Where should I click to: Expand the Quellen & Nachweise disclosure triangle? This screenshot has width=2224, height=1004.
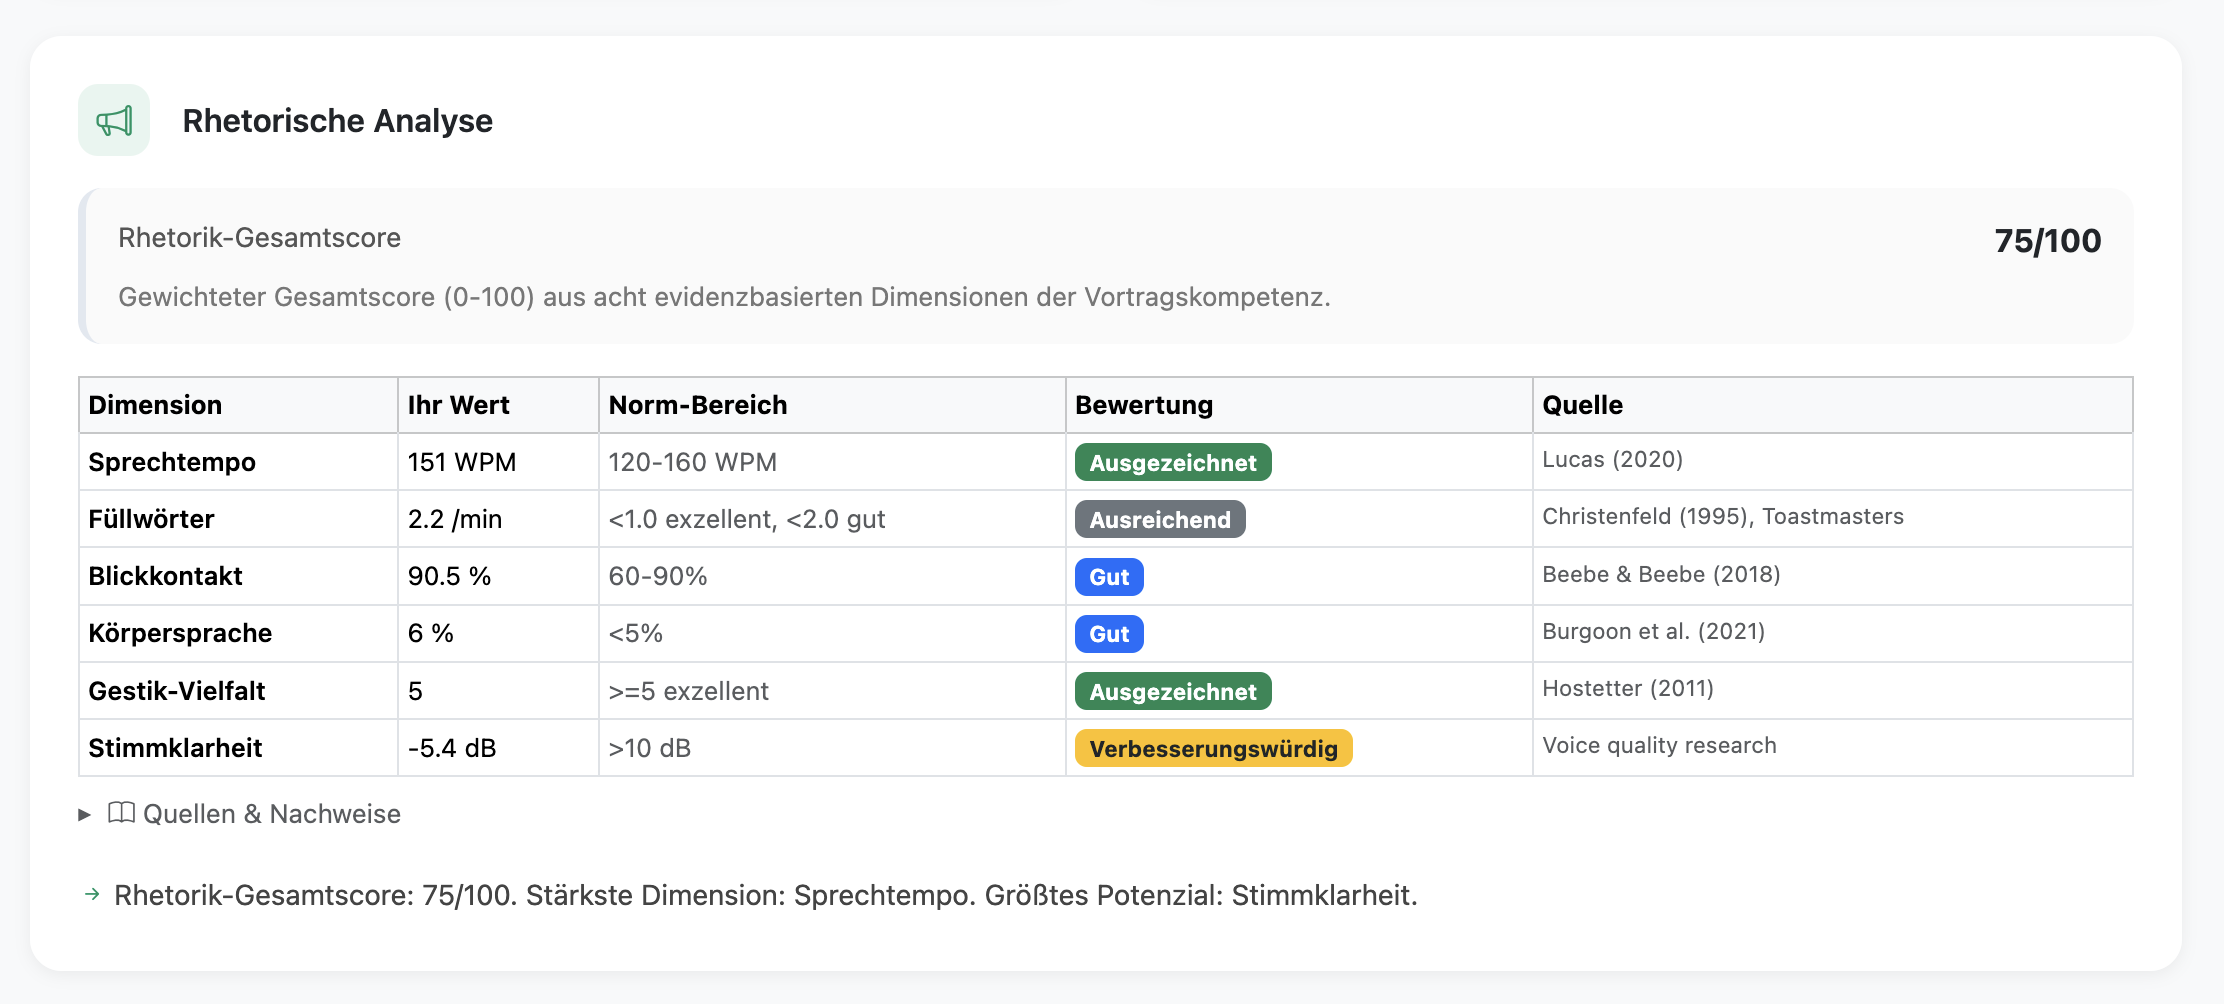[x=85, y=814]
